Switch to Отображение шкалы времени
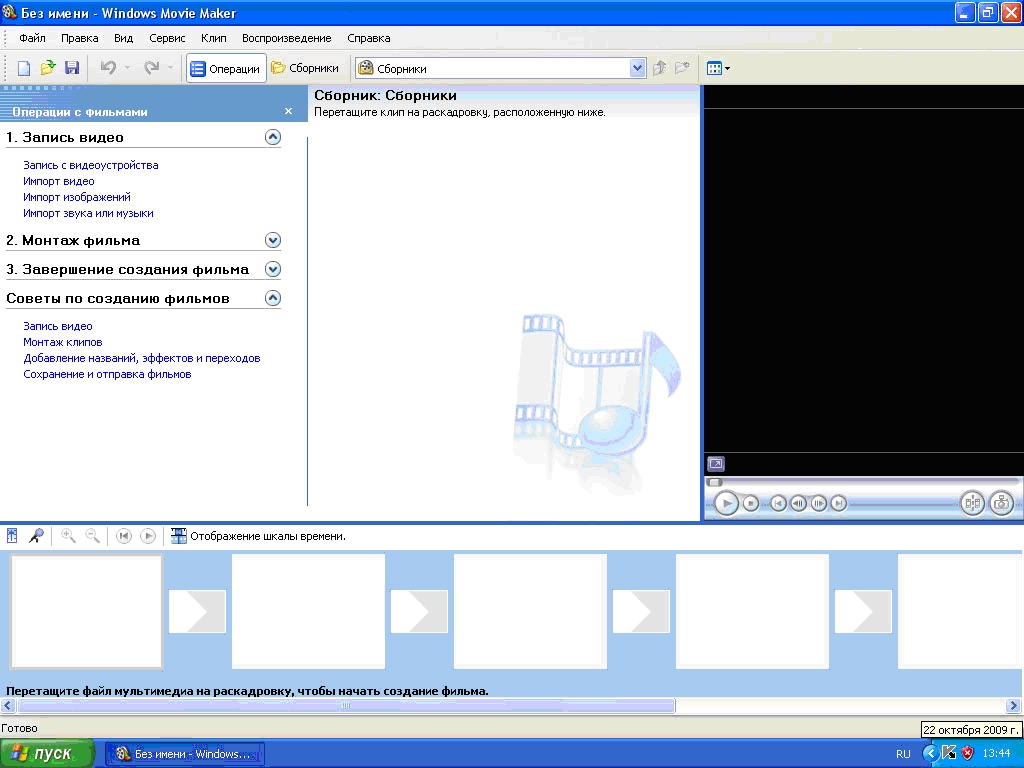 click(258, 536)
